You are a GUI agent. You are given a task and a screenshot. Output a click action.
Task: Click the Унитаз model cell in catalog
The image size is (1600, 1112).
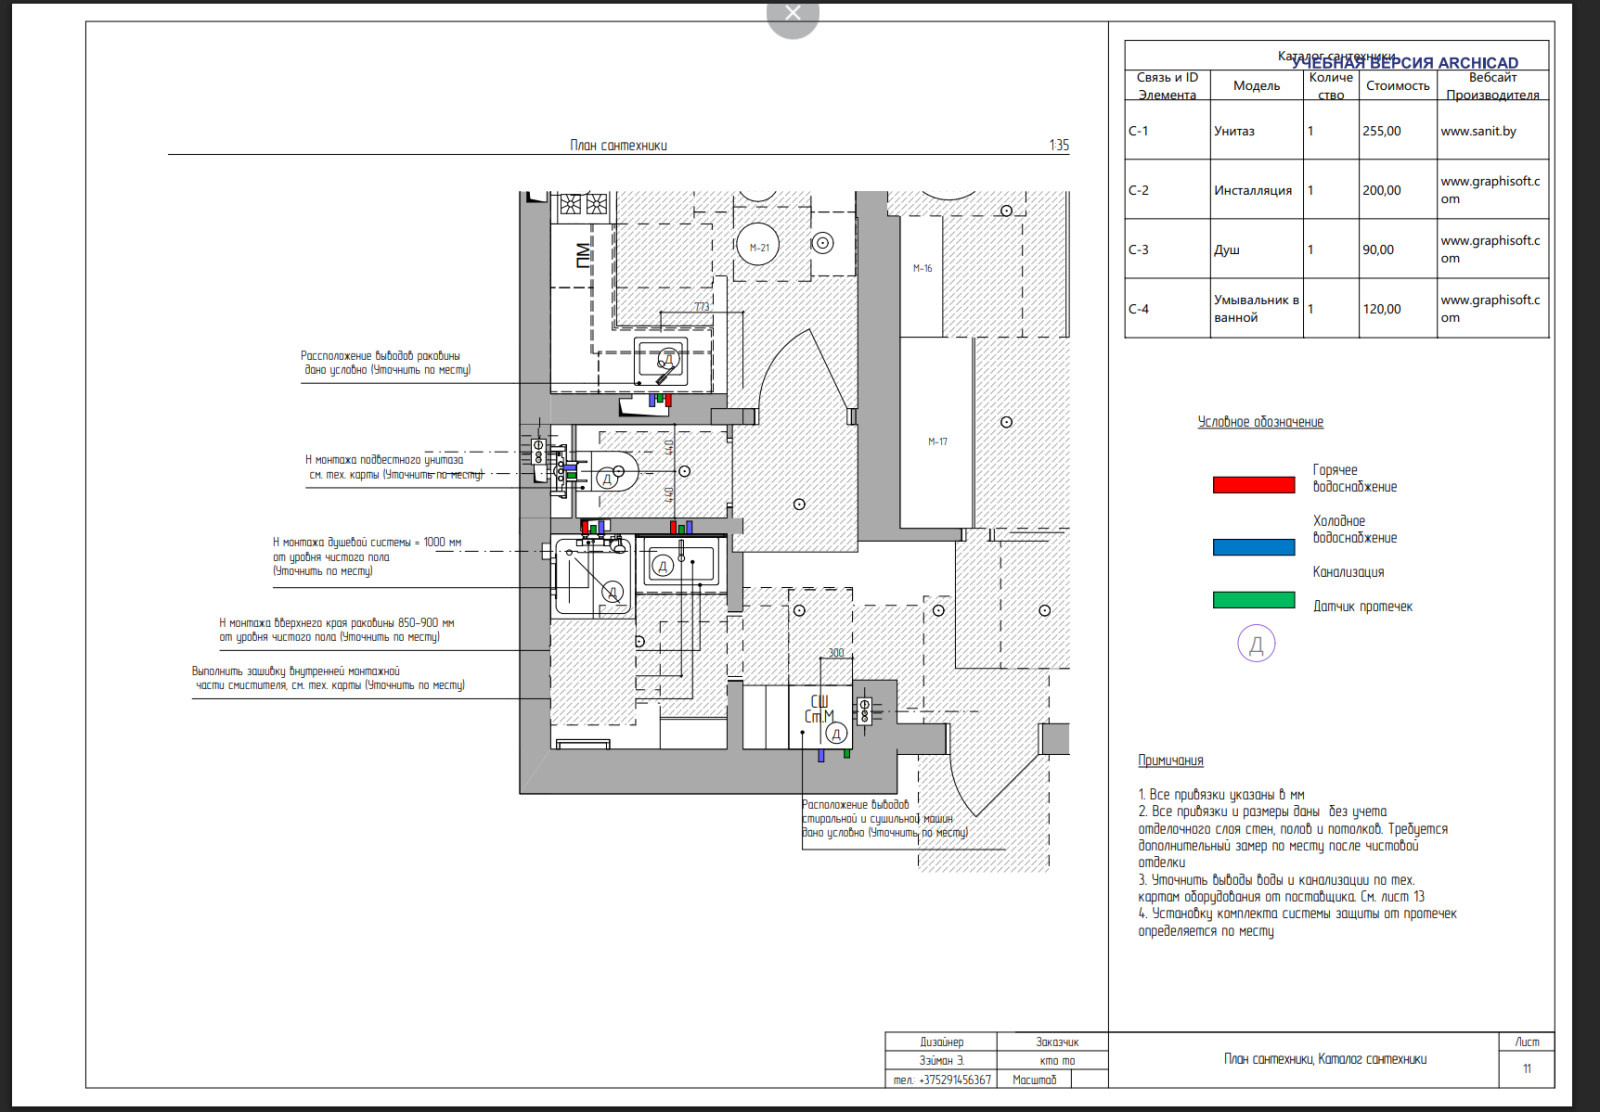coord(1234,131)
